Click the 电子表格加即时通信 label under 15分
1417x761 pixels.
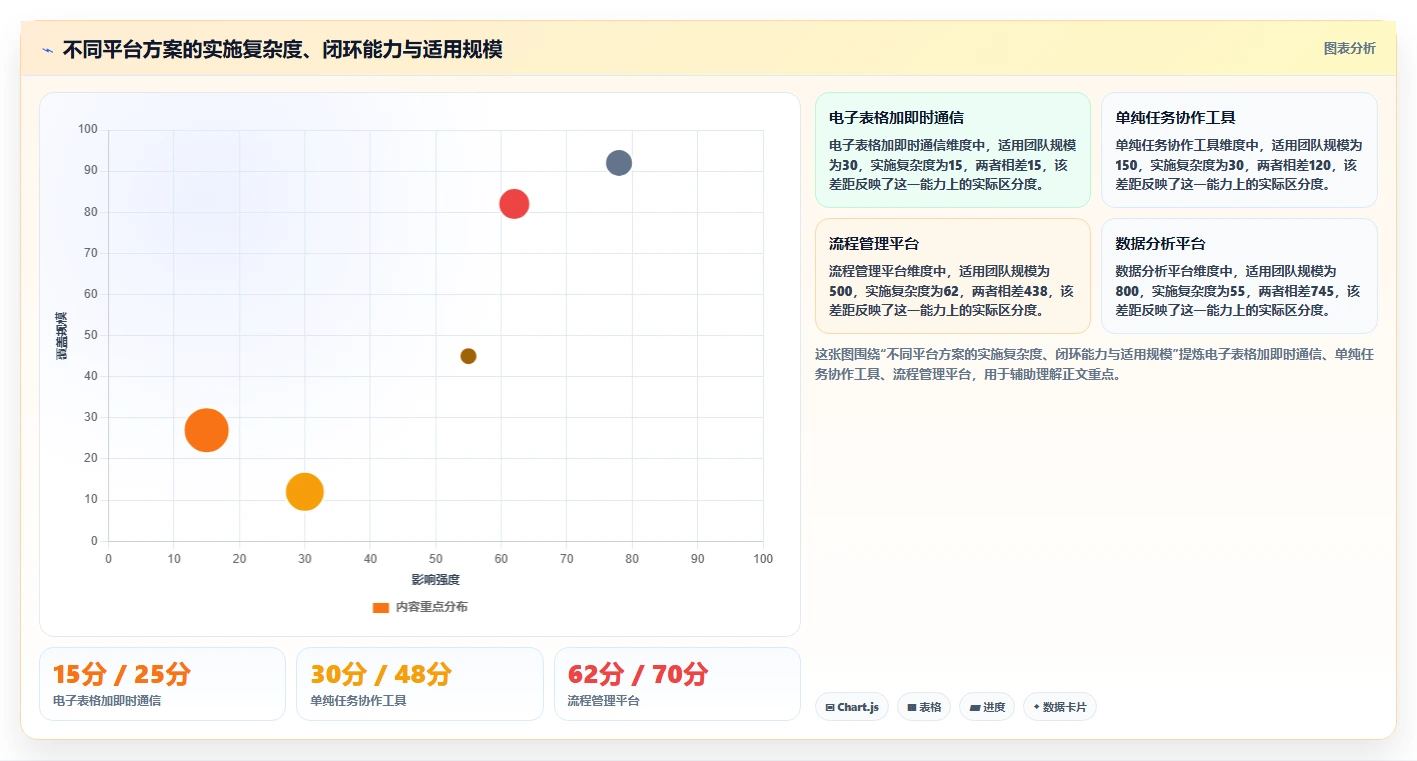pos(107,701)
